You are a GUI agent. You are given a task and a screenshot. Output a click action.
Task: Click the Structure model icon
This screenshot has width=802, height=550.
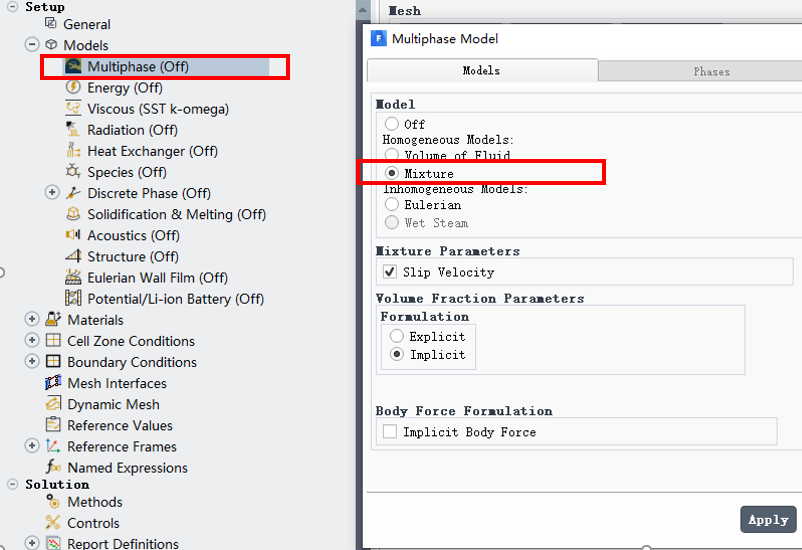point(73,255)
